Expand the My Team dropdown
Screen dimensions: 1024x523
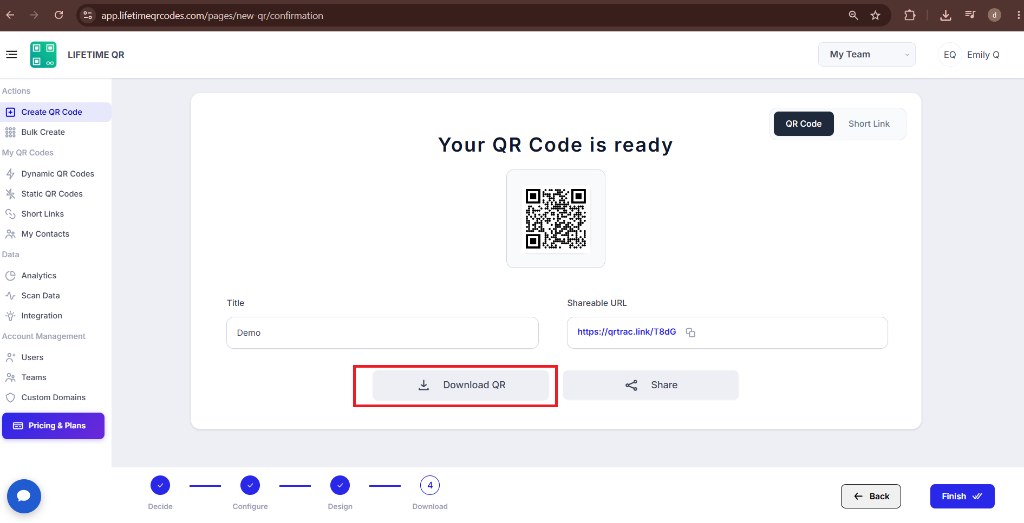(867, 55)
